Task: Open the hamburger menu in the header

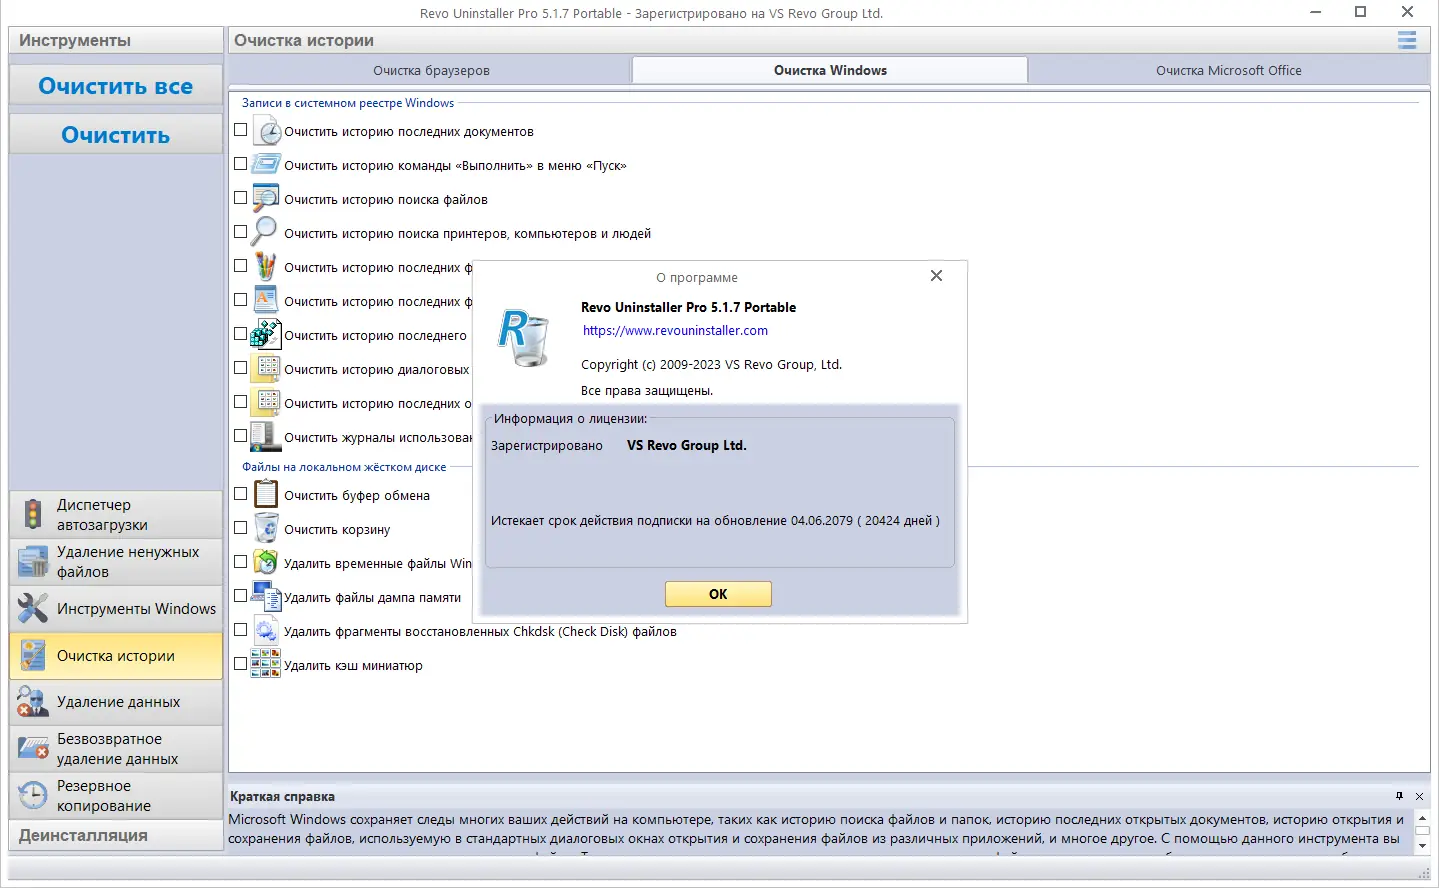Action: 1407,40
